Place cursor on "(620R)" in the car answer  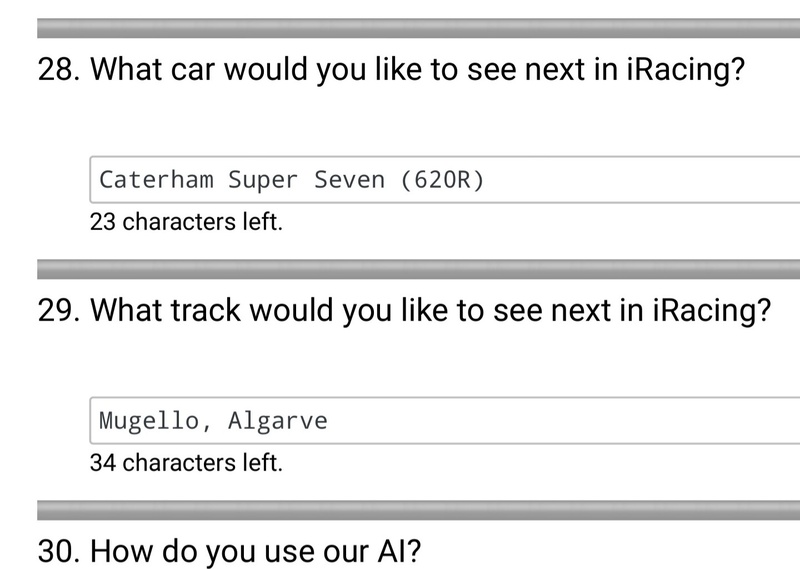pos(441,180)
